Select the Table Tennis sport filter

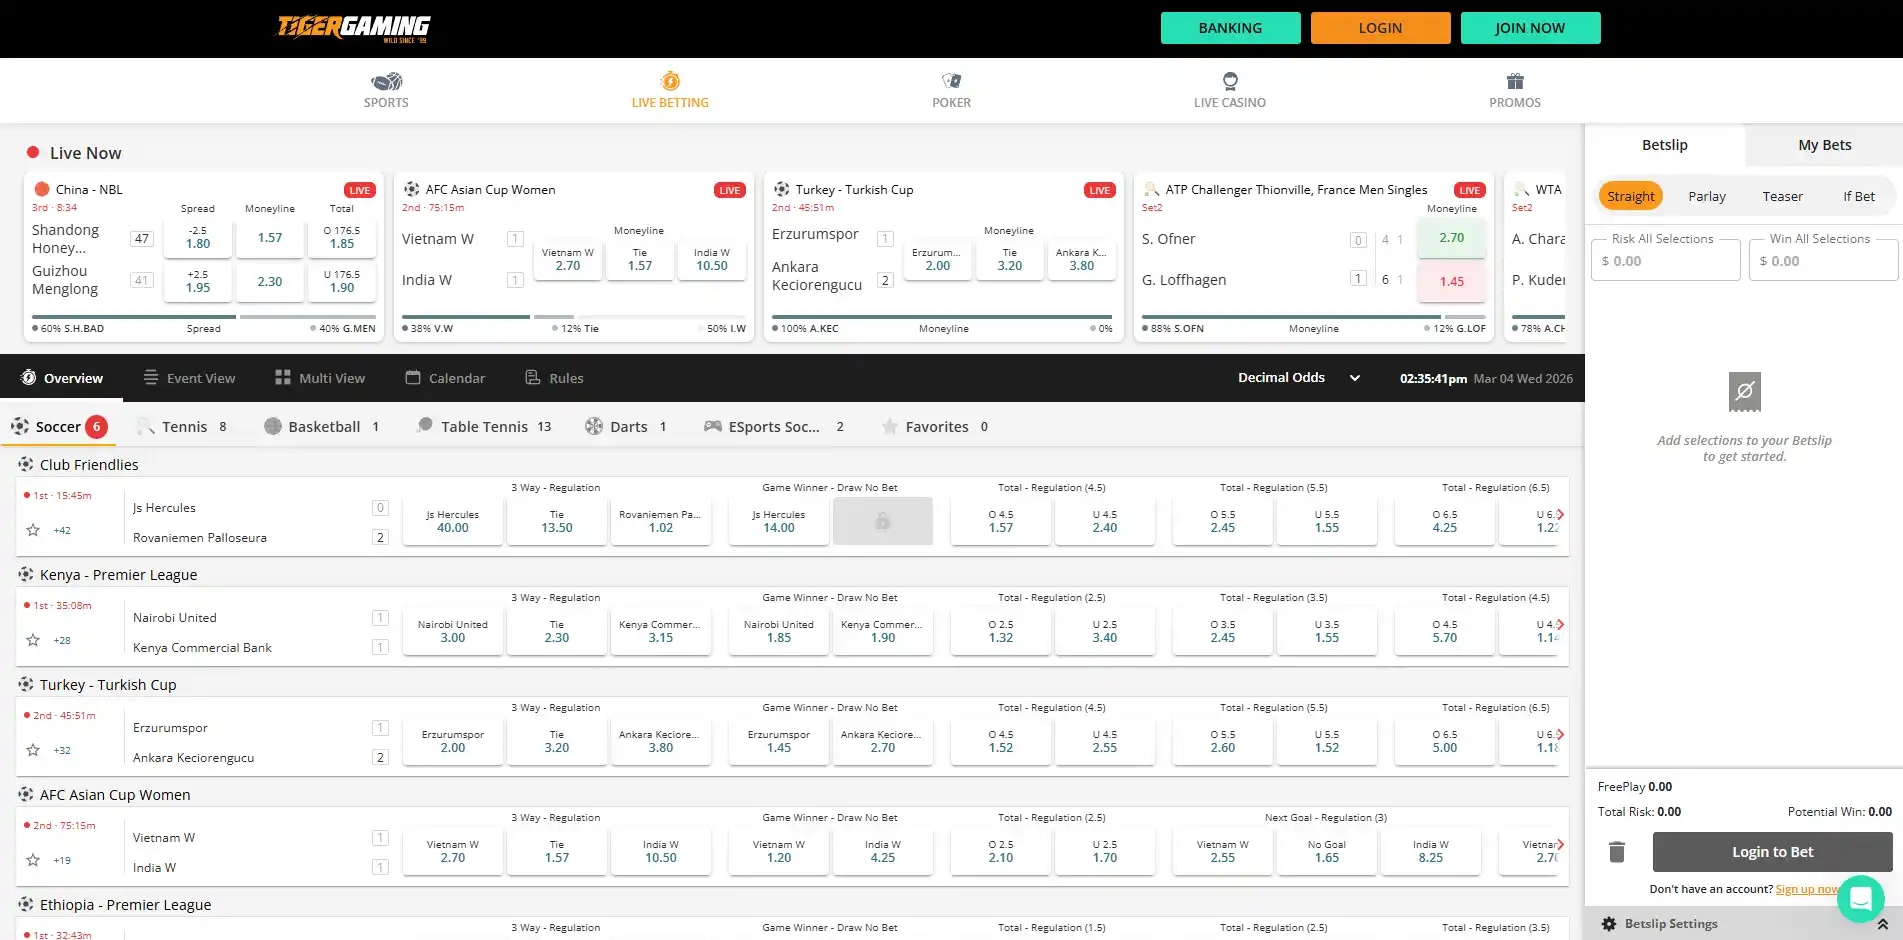coord(484,427)
